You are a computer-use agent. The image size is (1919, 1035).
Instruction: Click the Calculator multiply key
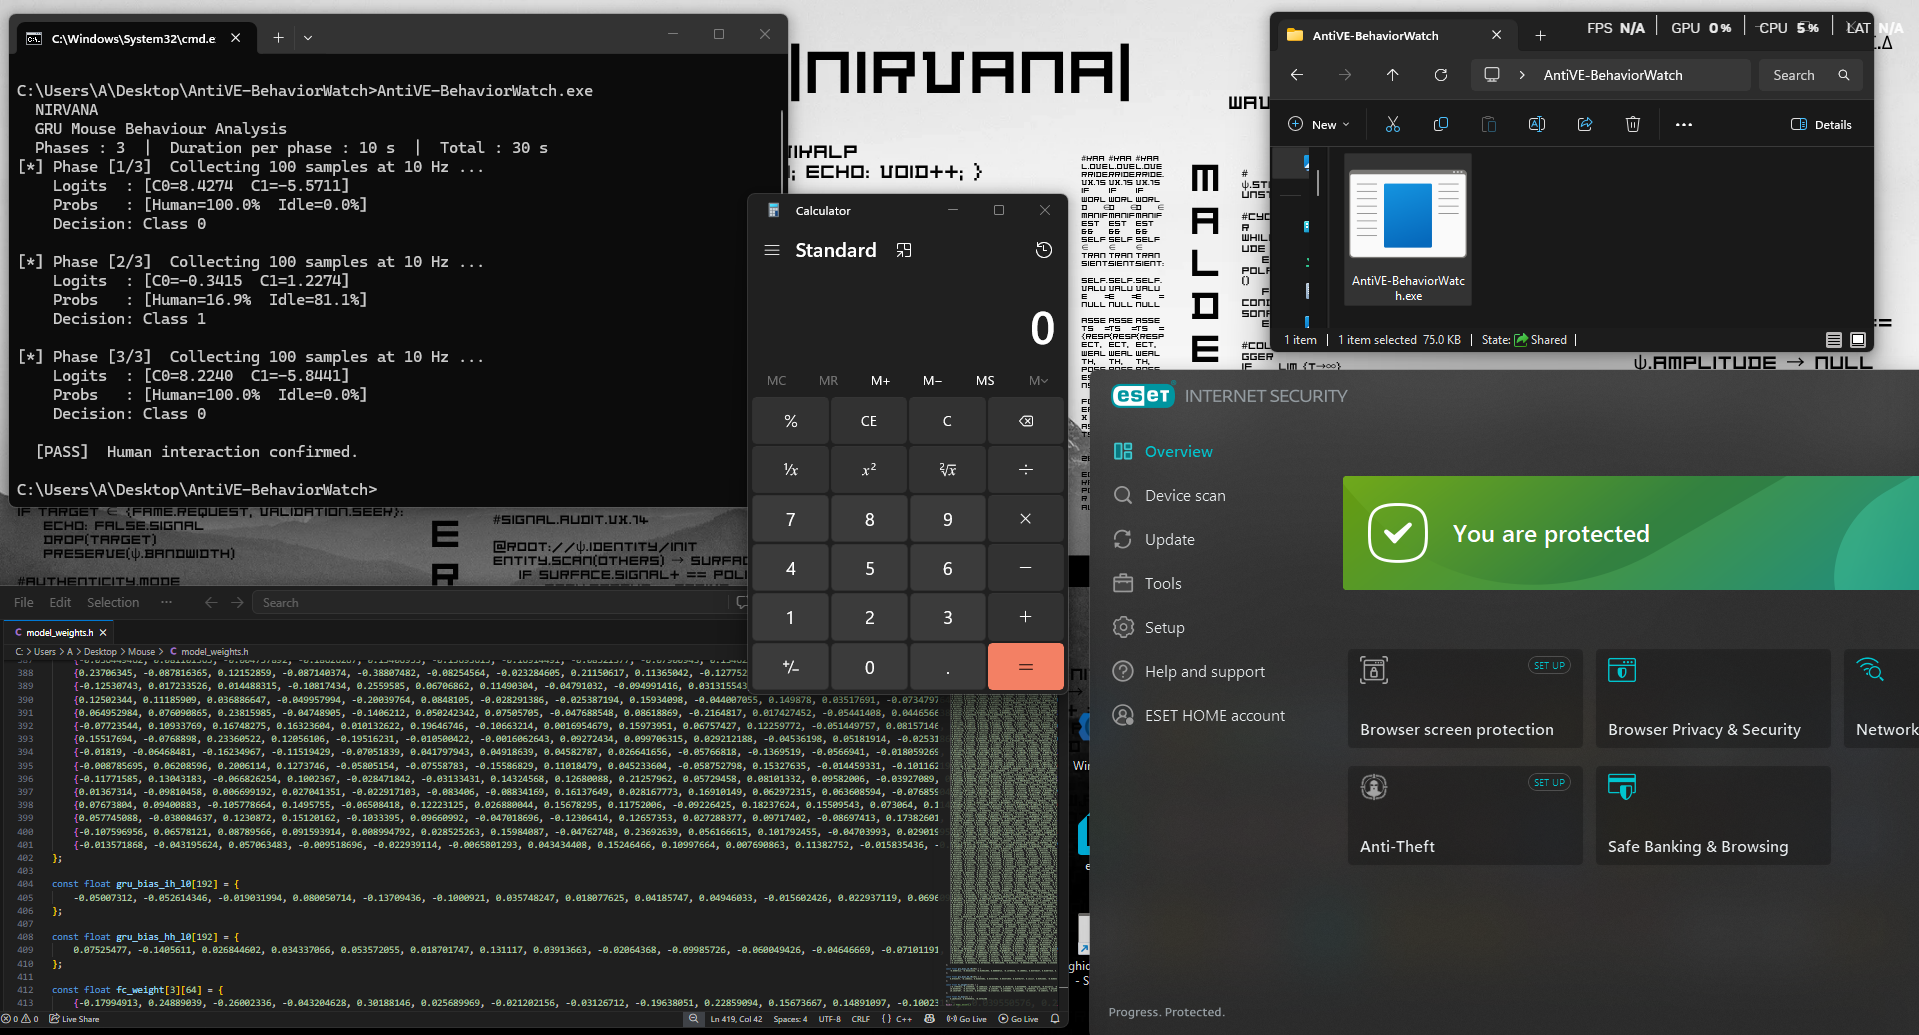[1026, 519]
